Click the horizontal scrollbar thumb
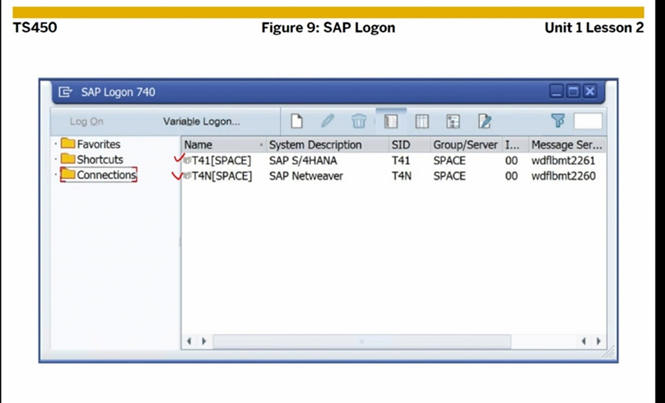Viewport: 665px width, 403px height. pos(362,341)
